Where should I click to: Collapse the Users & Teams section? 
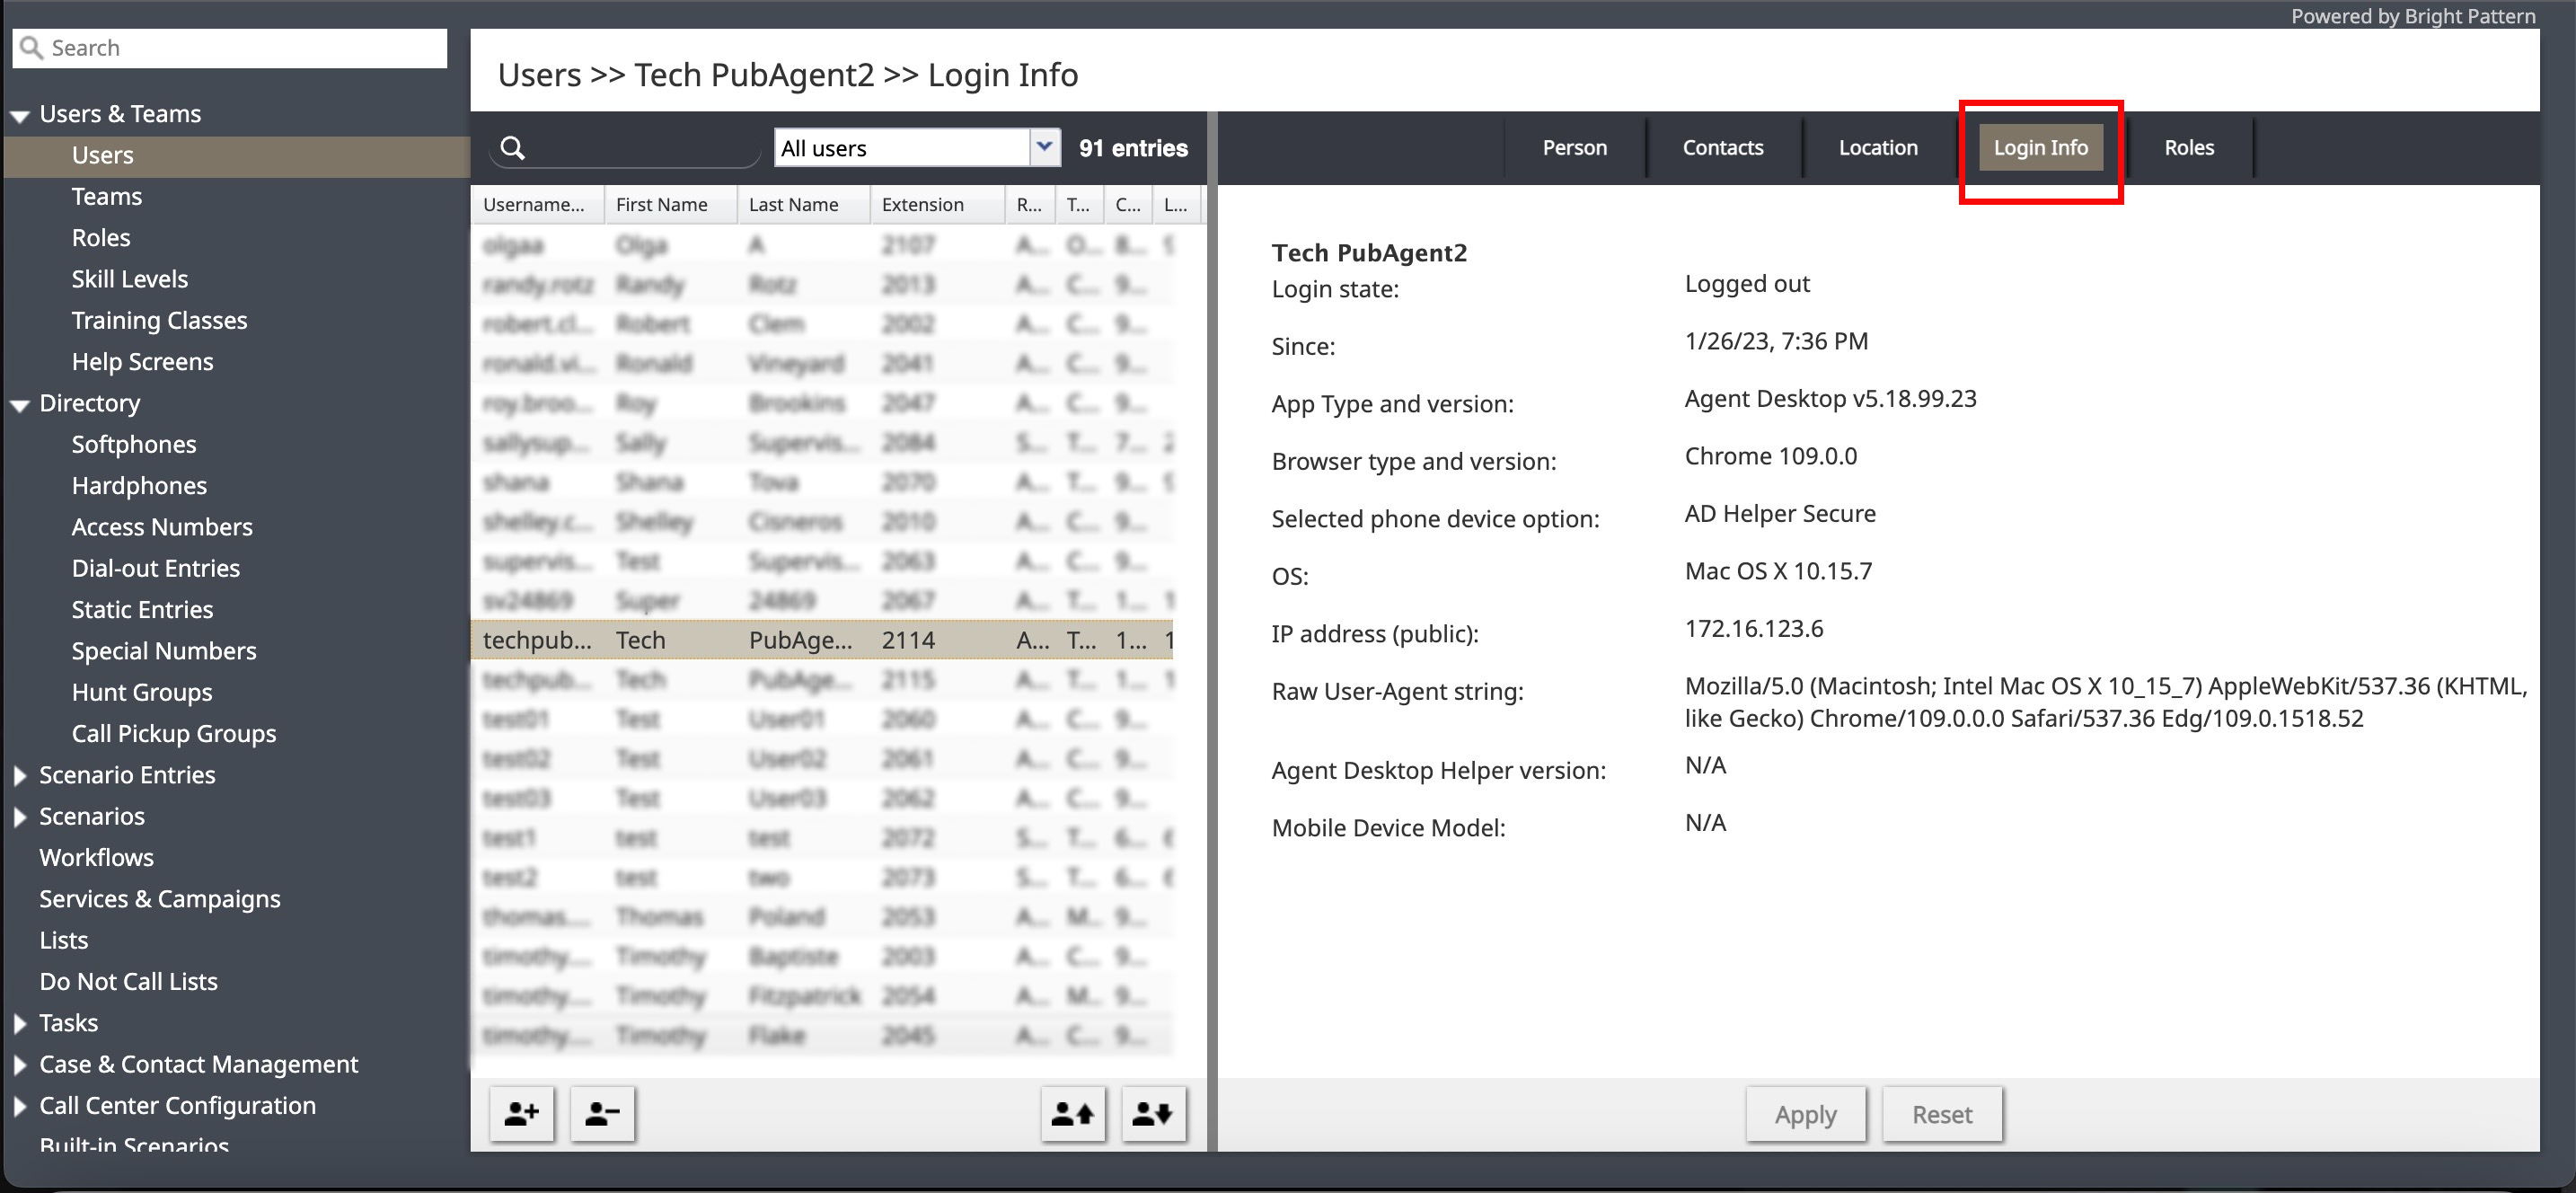[20, 115]
